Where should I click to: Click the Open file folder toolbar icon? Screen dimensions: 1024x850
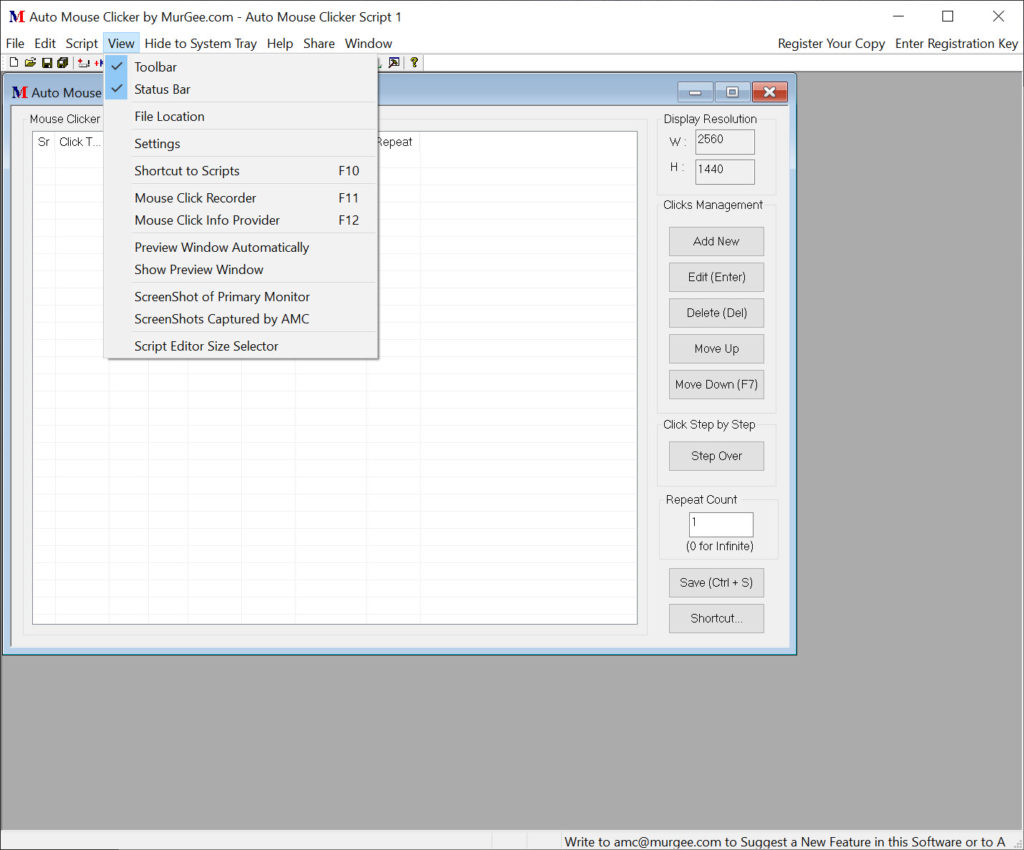[30, 63]
